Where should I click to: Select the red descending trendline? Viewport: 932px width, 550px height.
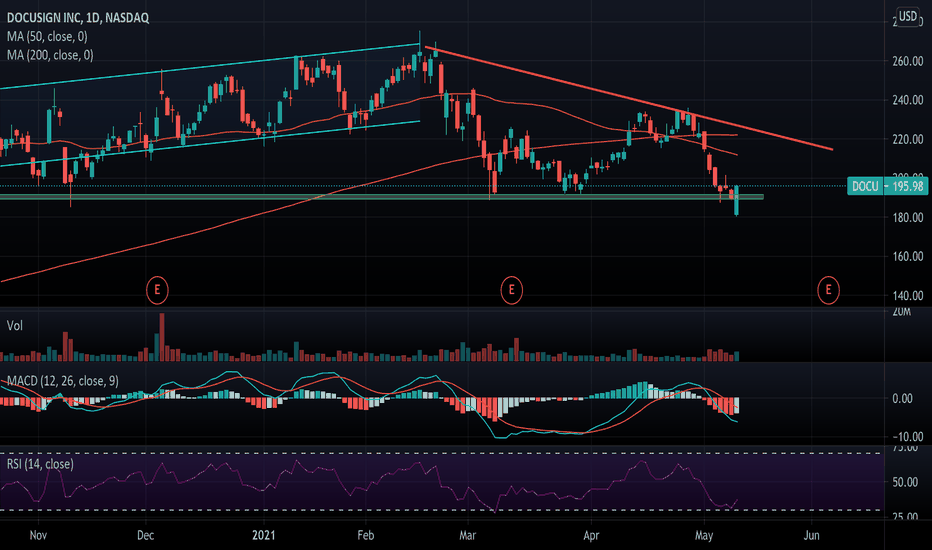click(629, 99)
